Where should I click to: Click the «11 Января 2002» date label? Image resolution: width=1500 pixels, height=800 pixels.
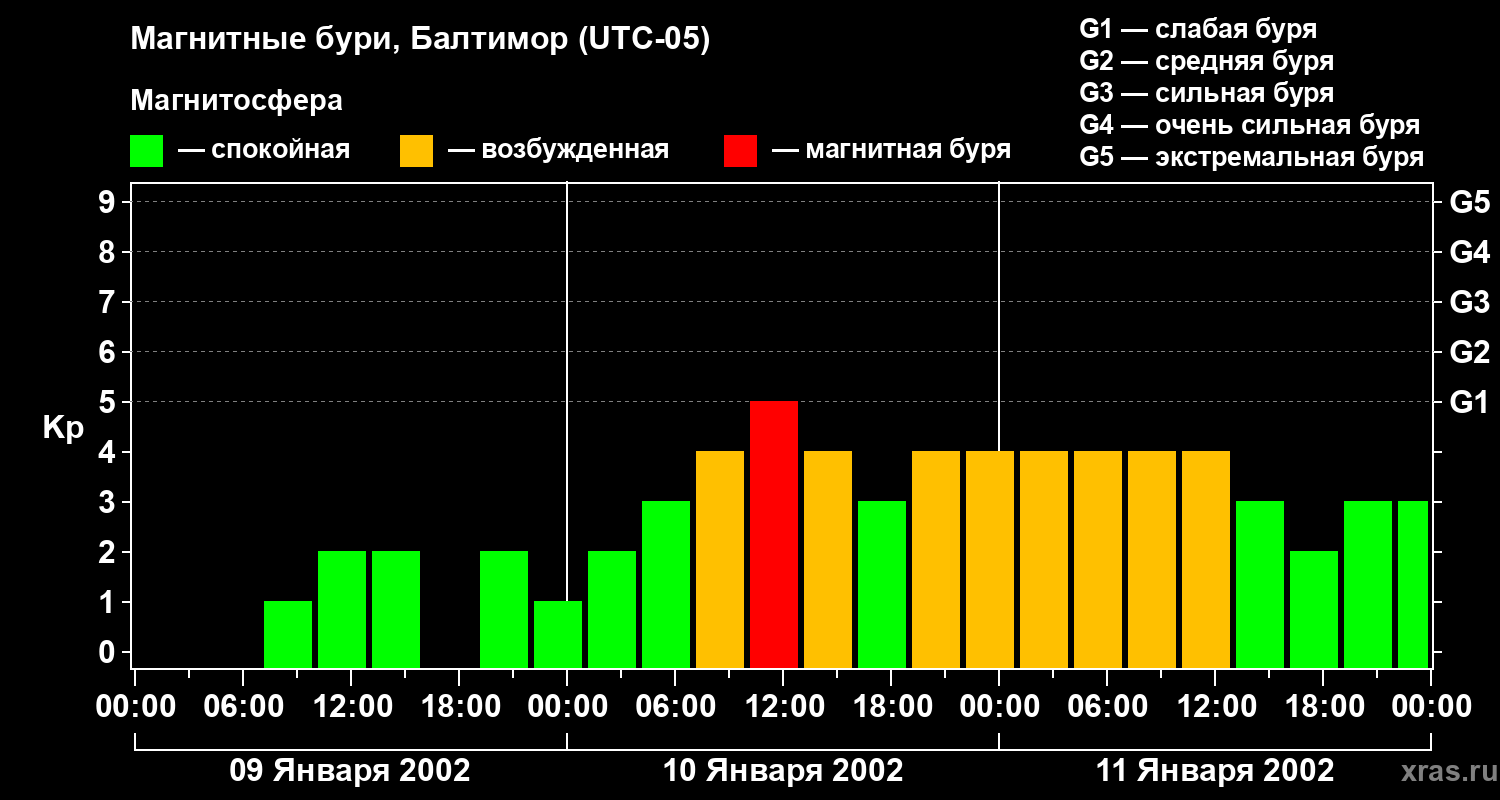coord(1215,771)
